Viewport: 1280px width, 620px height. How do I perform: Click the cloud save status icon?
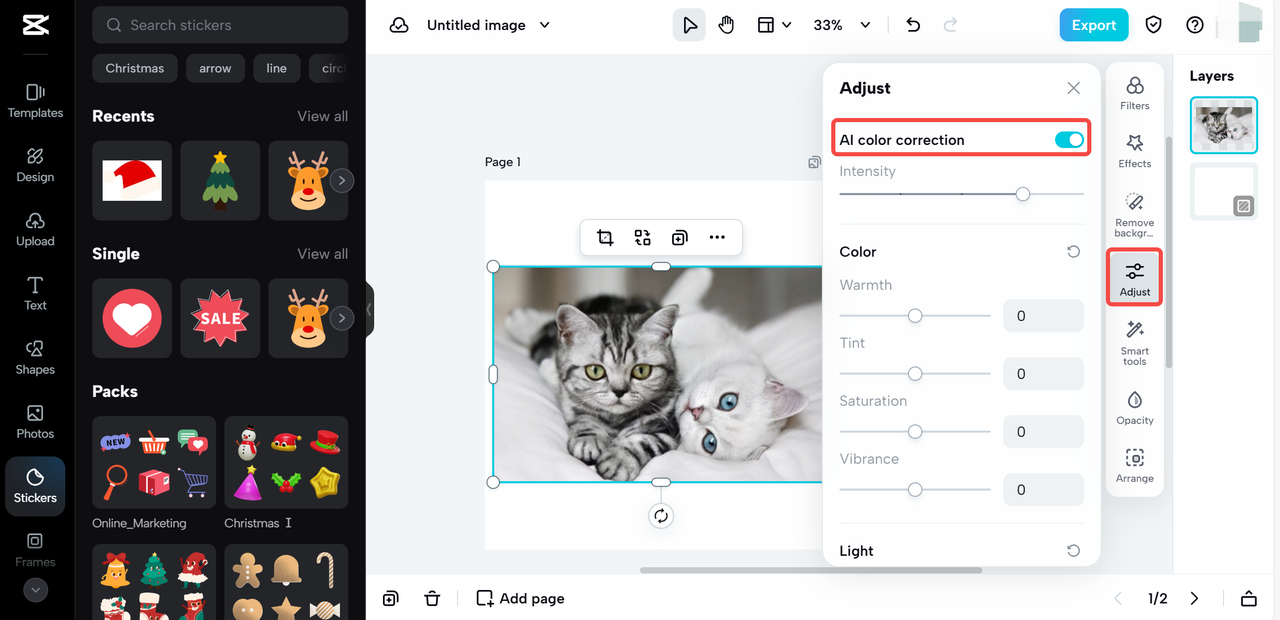coord(399,25)
